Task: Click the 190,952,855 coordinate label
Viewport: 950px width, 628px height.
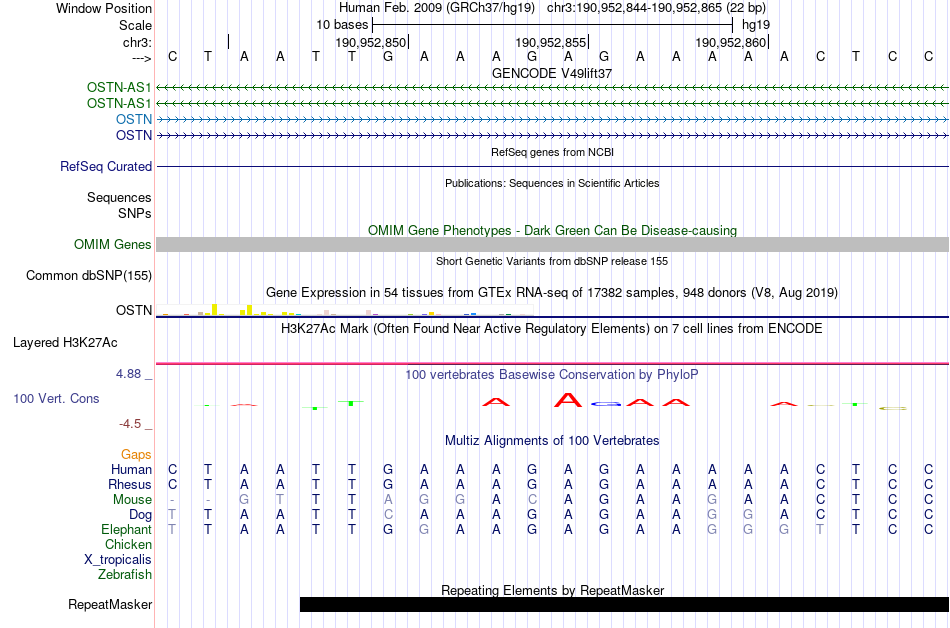Action: pyautogui.click(x=551, y=42)
